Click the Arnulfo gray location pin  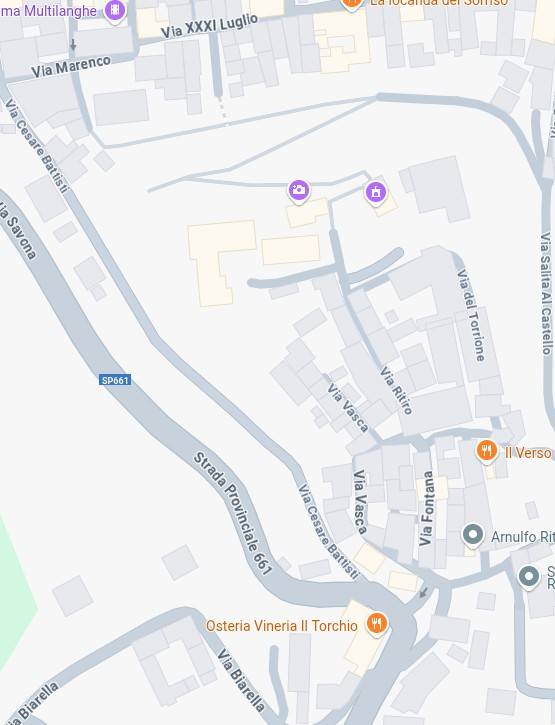tap(473, 535)
